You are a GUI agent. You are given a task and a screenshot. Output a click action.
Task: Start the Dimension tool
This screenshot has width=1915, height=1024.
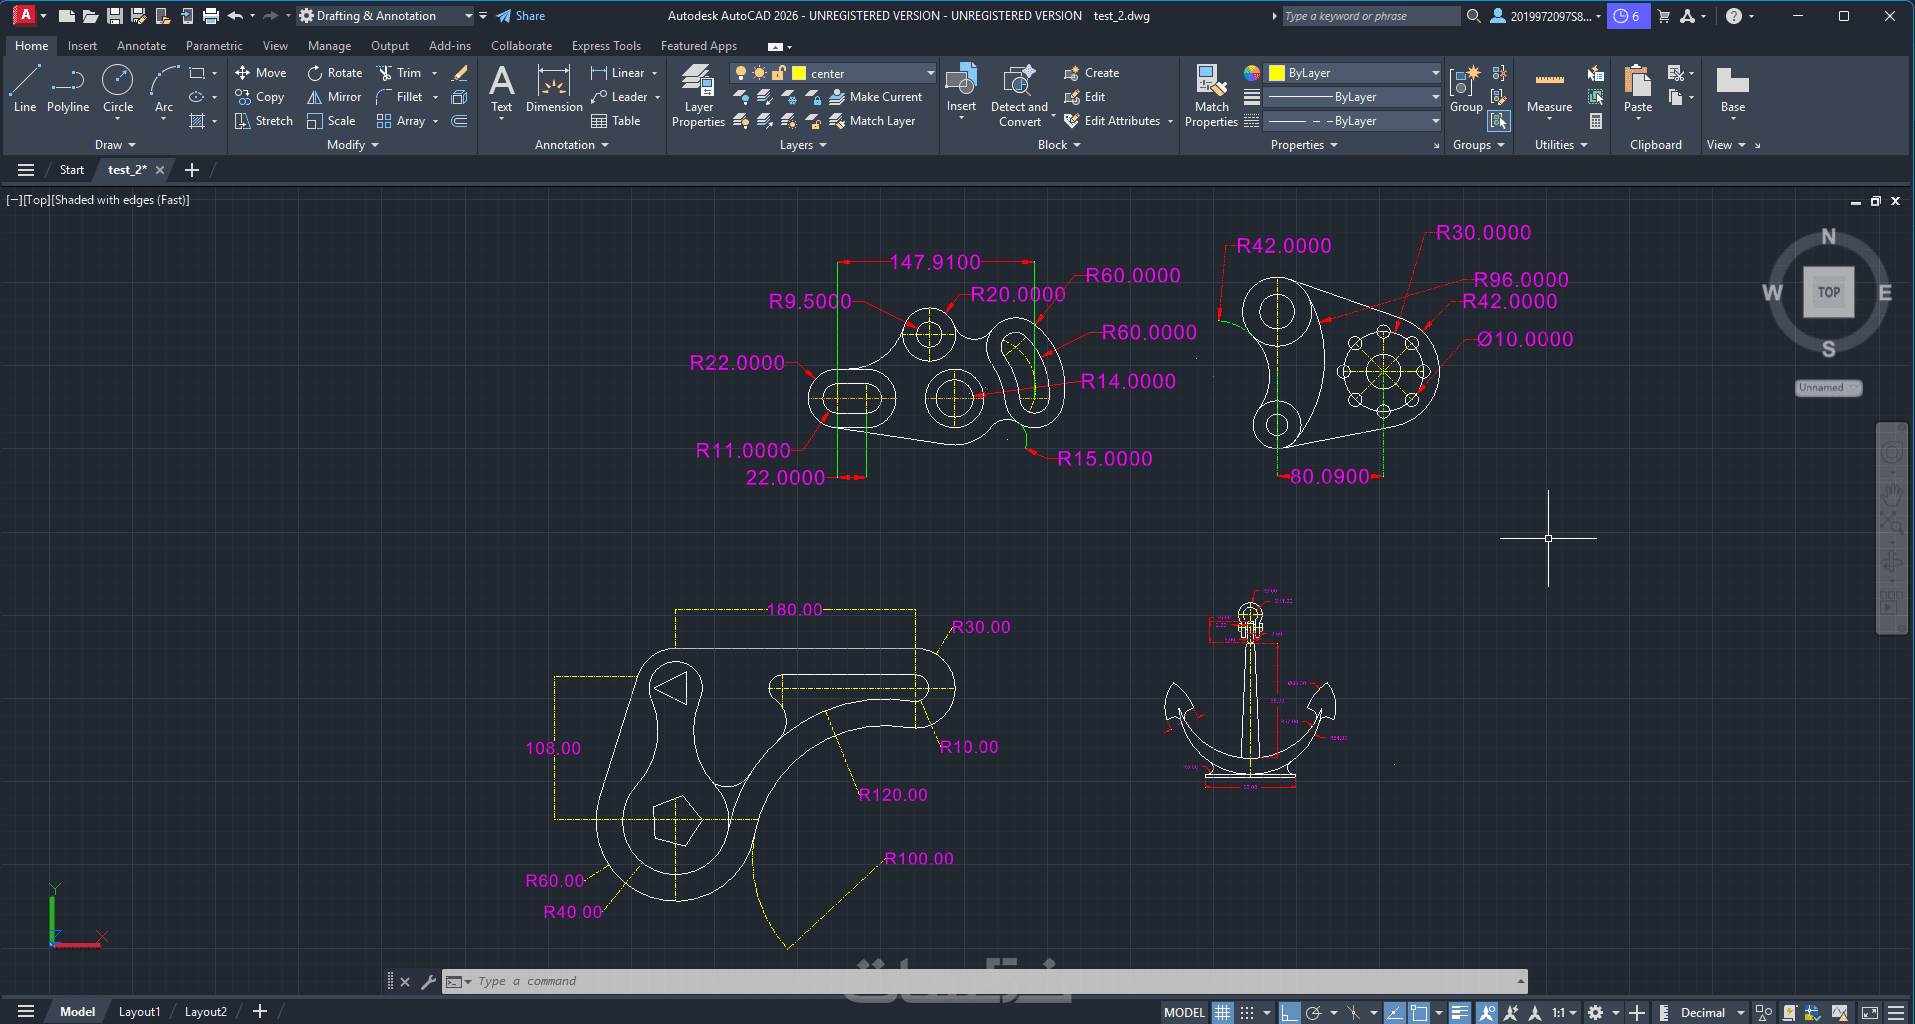coord(554,88)
